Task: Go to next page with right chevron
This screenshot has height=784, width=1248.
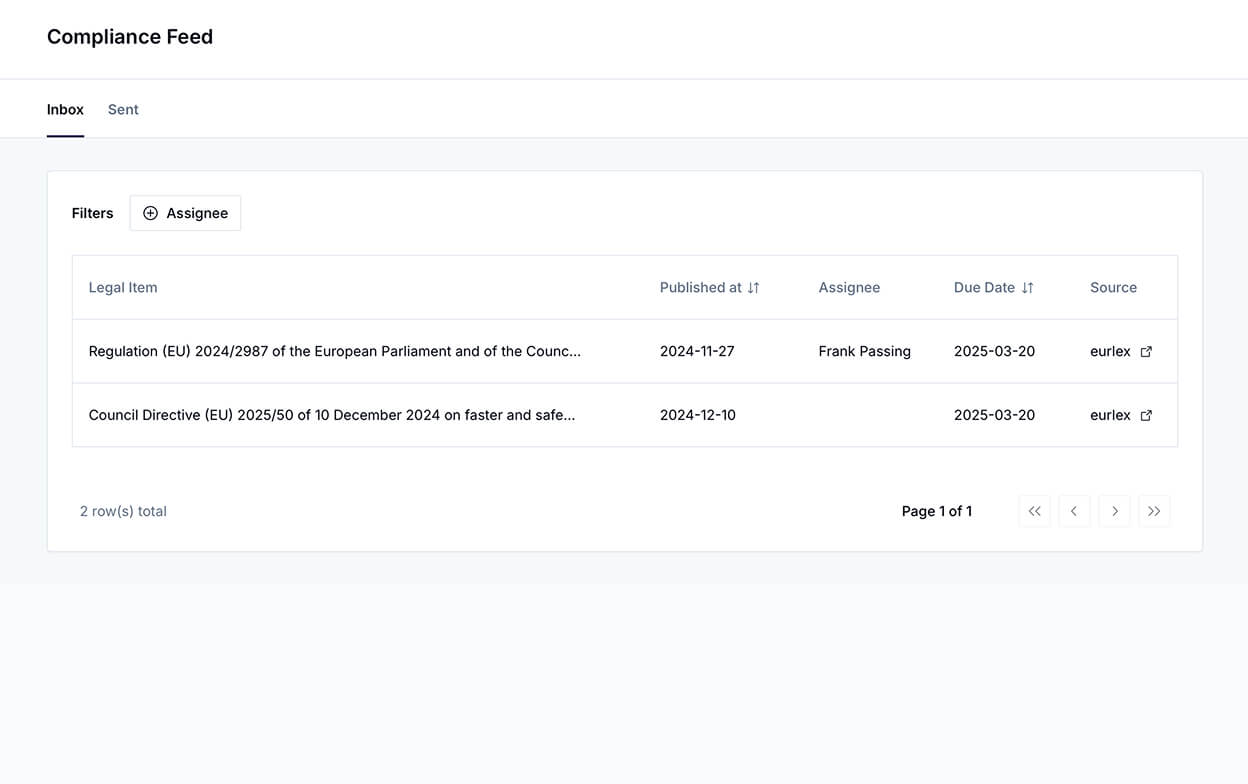Action: click(x=1114, y=511)
